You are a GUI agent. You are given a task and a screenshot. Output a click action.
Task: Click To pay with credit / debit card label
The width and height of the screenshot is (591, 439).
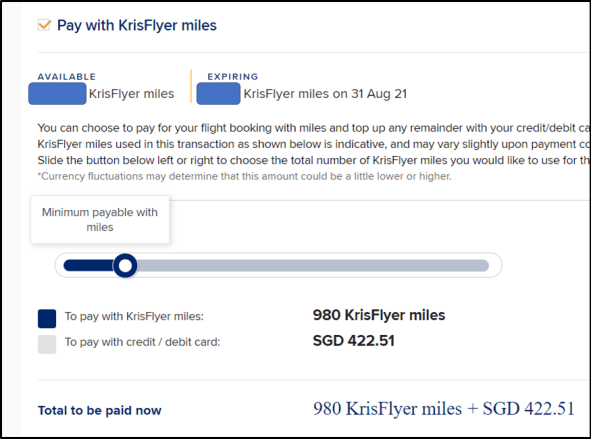[x=142, y=342]
